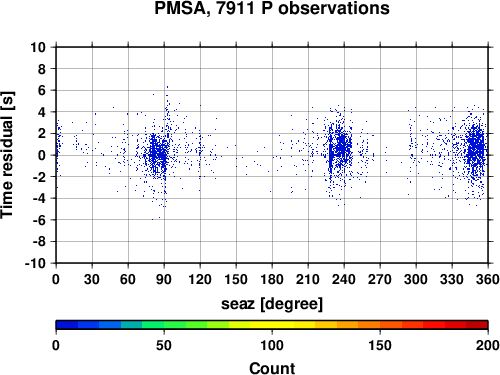
Task: Click the dense point cluster near 350 degrees
Action: pyautogui.click(x=475, y=148)
